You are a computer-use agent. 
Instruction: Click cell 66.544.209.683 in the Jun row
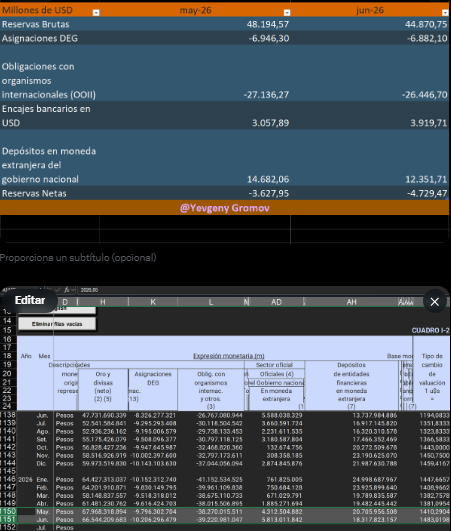tap(104, 520)
